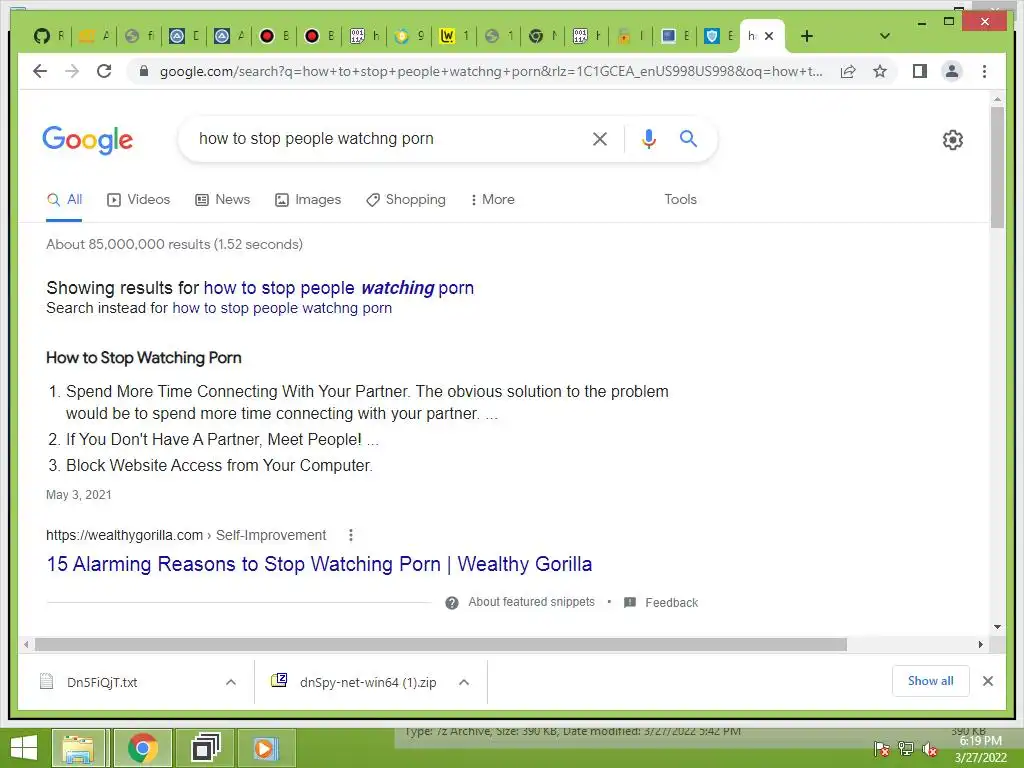
Task: Show all downloads
Action: pos(931,681)
